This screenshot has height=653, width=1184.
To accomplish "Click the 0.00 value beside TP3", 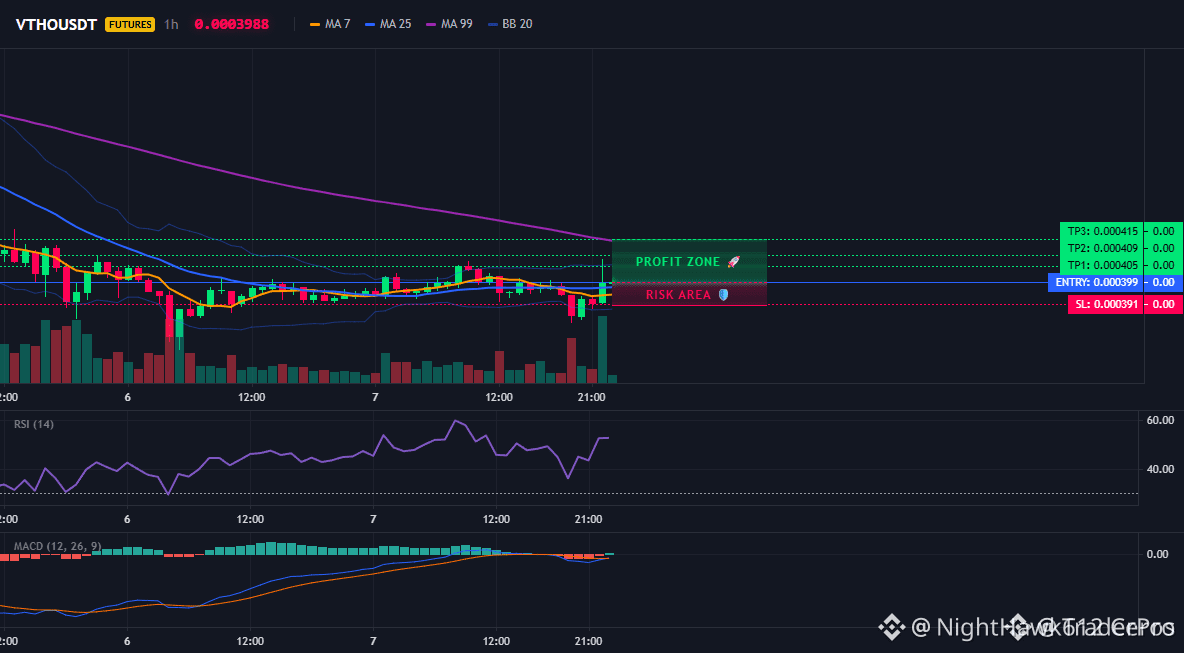I will pyautogui.click(x=1164, y=231).
